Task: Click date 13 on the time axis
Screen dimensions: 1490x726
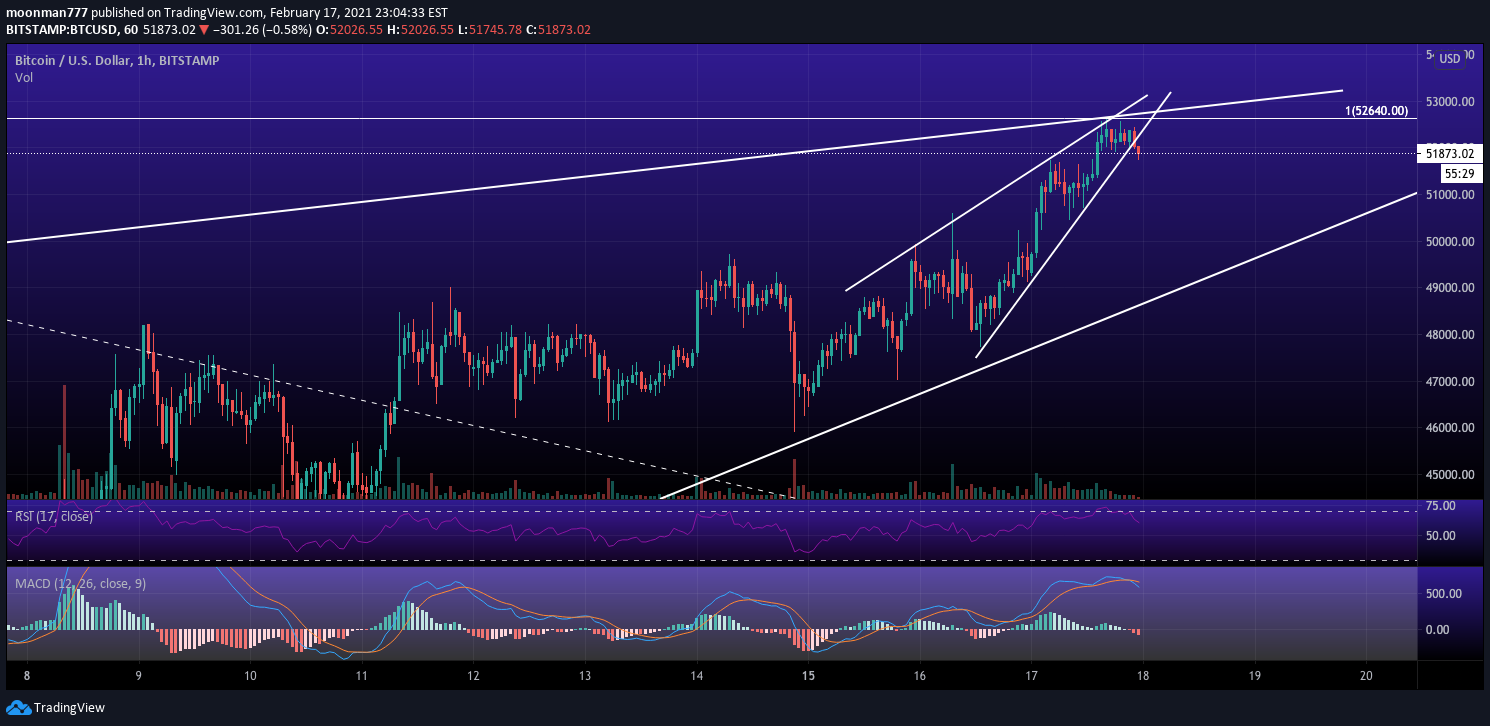Action: 585,675
